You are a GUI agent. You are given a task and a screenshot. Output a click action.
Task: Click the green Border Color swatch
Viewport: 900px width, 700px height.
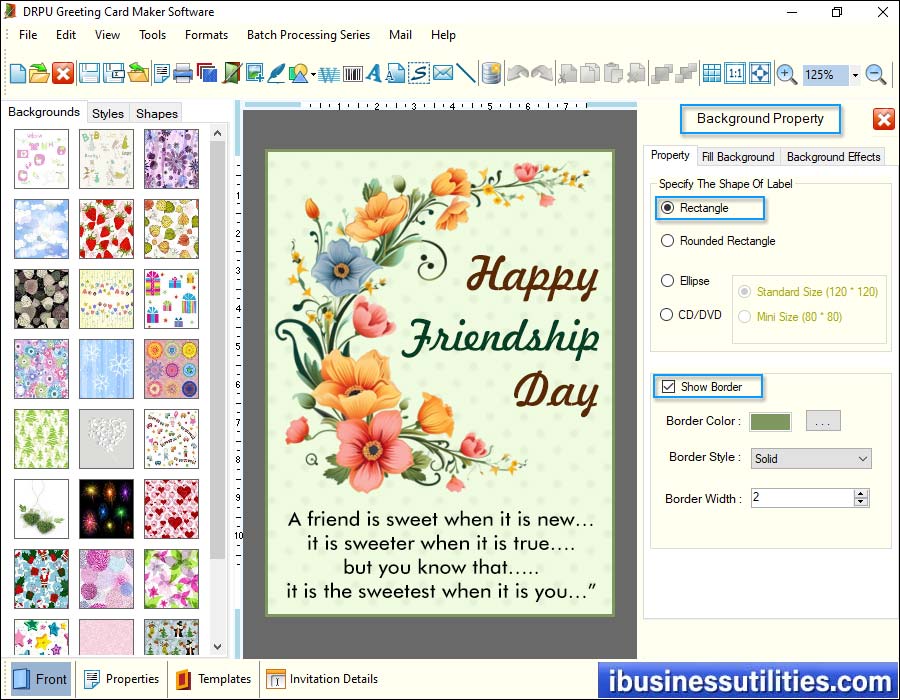click(770, 421)
